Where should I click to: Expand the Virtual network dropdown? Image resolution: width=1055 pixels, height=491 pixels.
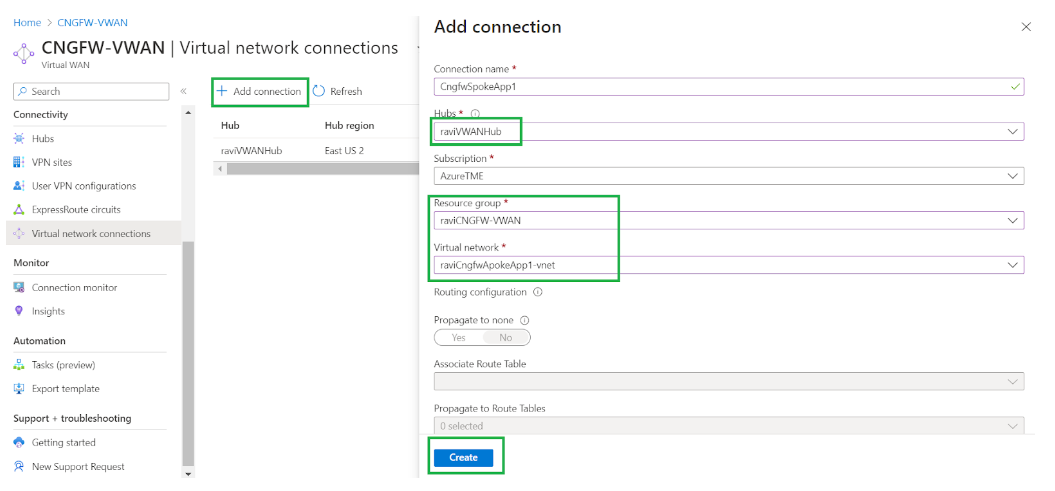(x=1014, y=265)
